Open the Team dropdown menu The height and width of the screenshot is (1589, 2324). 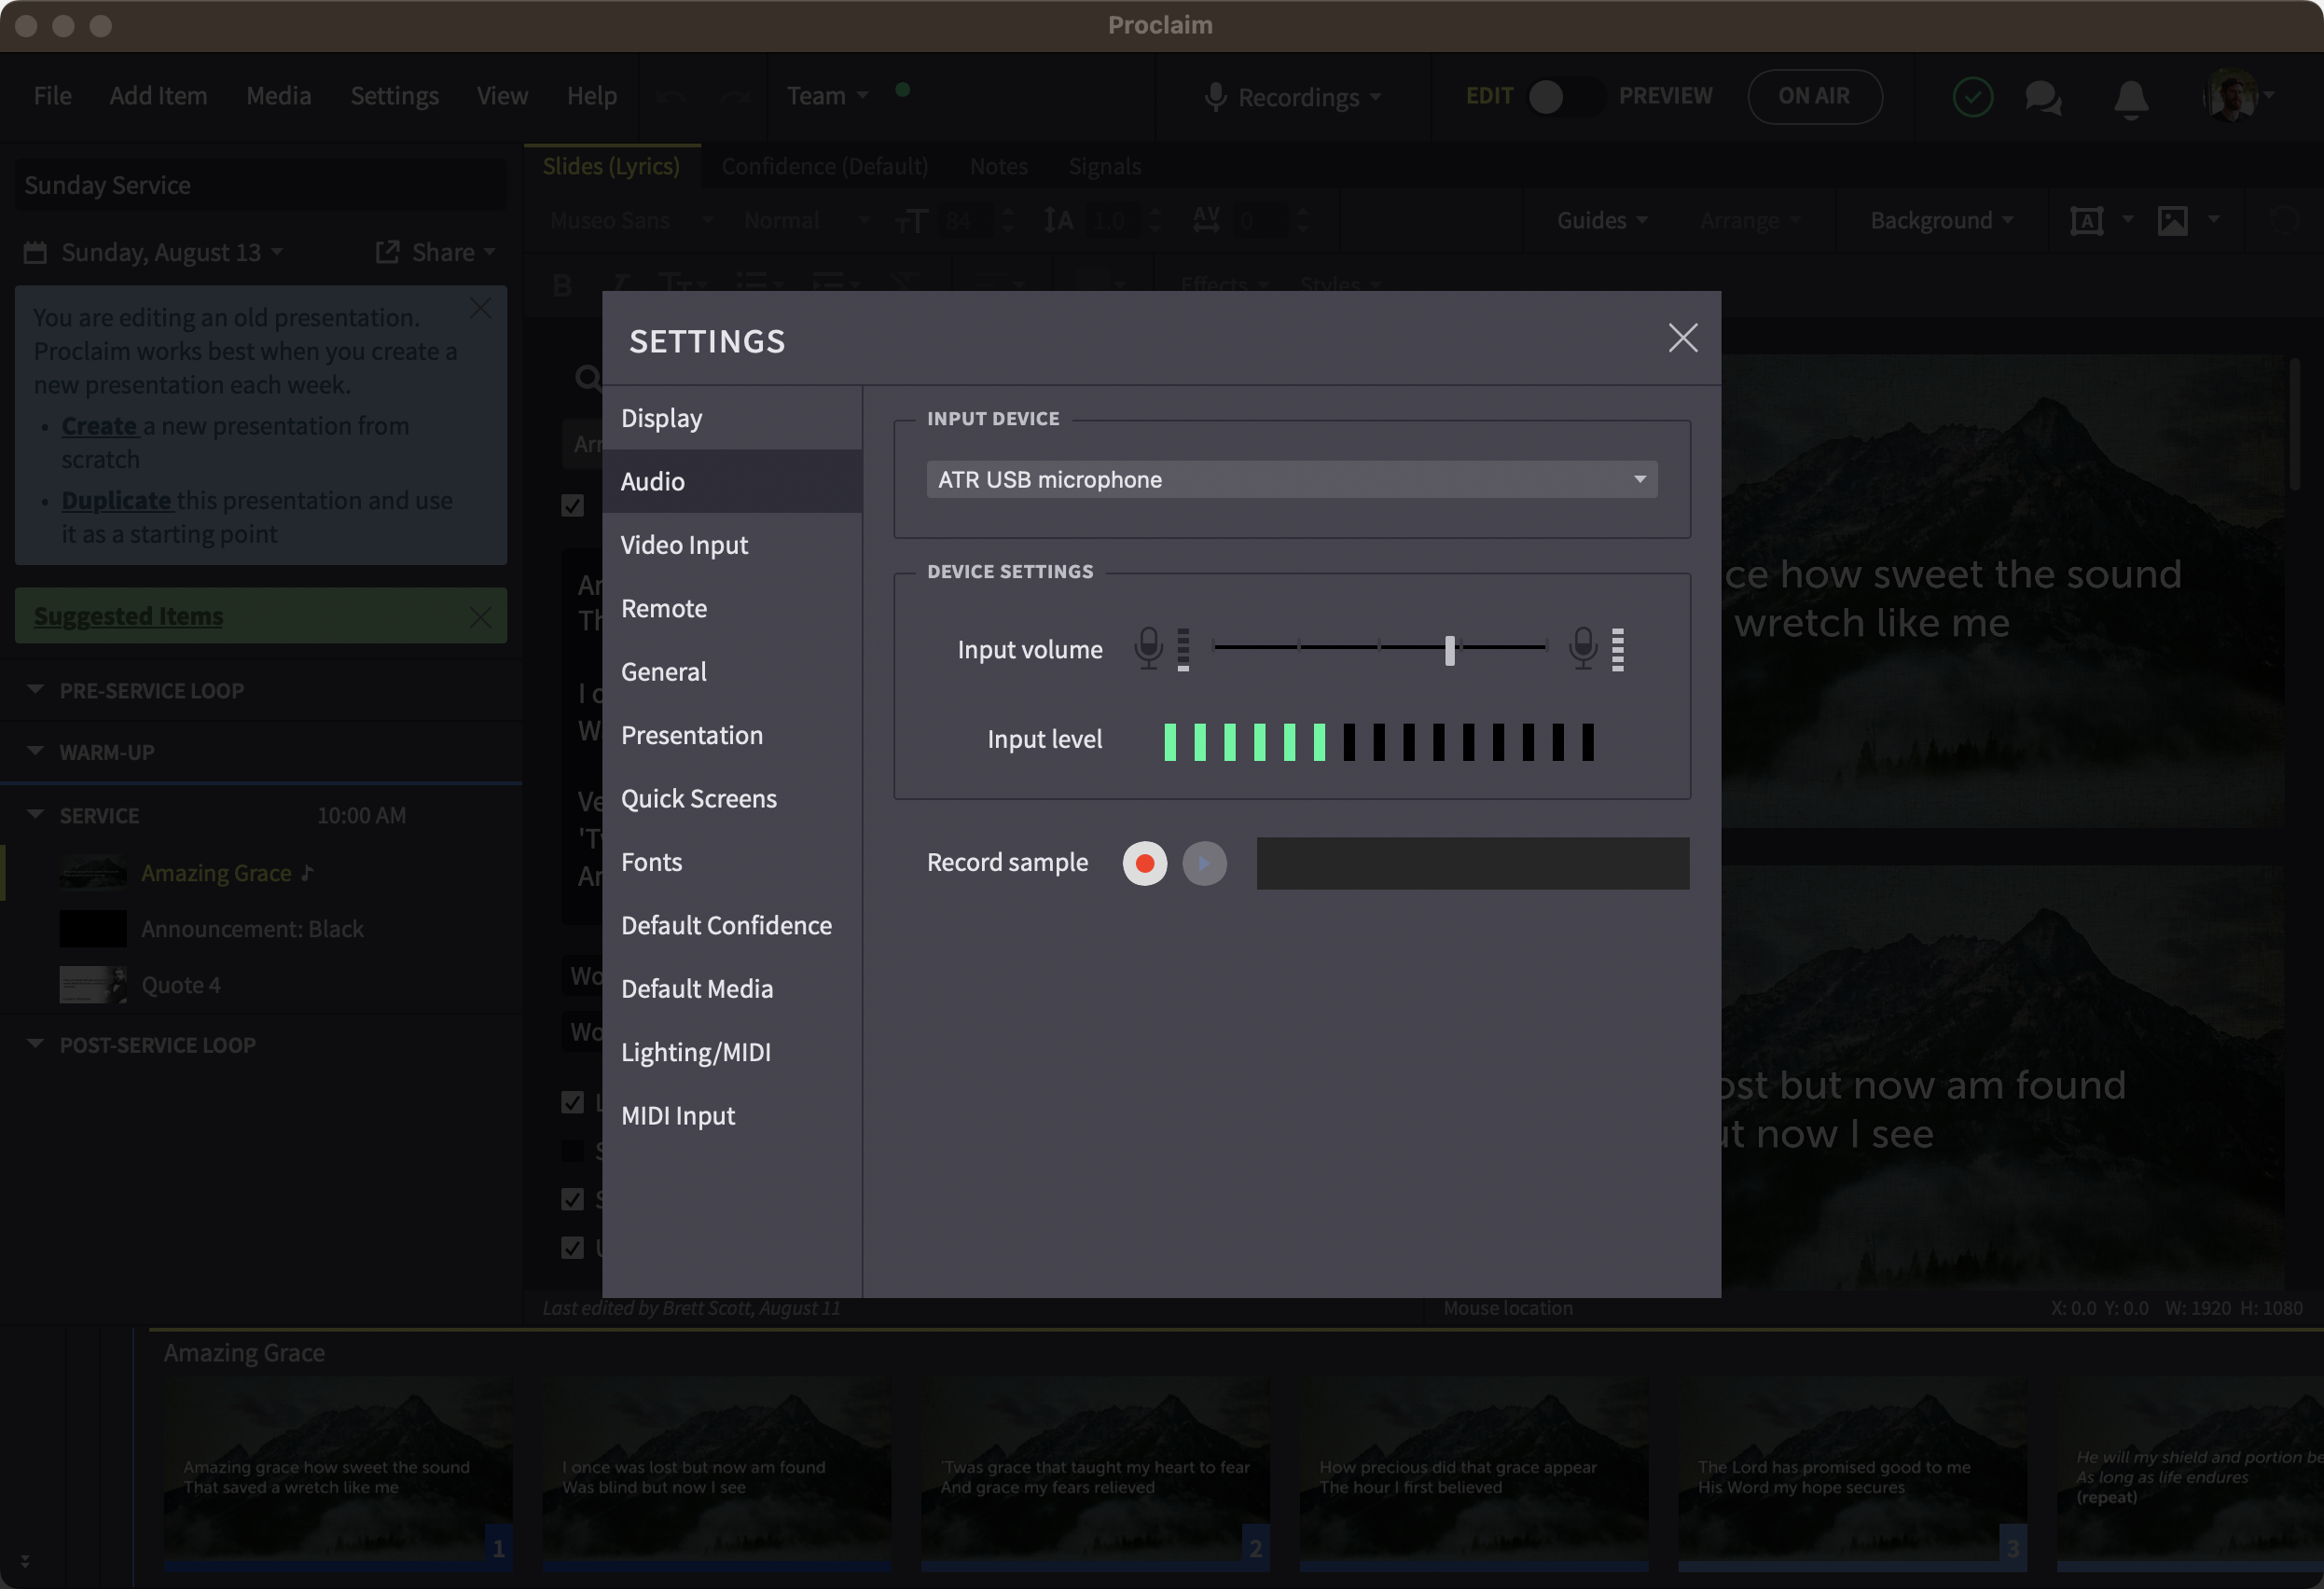(827, 96)
